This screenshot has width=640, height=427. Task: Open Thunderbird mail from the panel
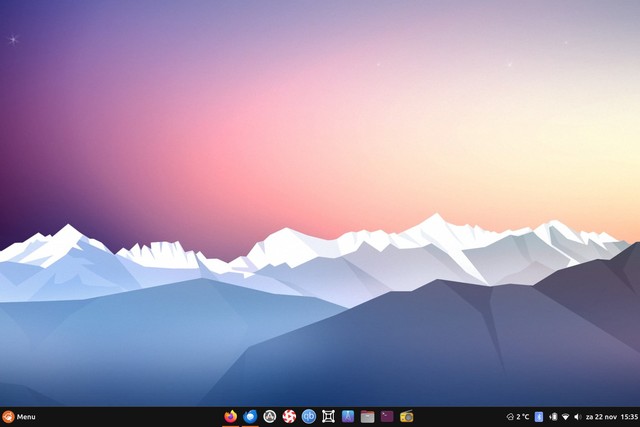(250, 417)
